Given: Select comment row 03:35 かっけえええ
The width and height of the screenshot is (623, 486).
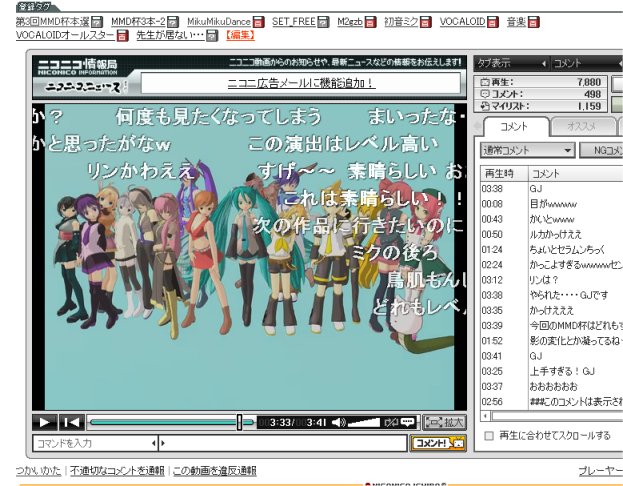Looking at the screenshot, I should 551,310.
